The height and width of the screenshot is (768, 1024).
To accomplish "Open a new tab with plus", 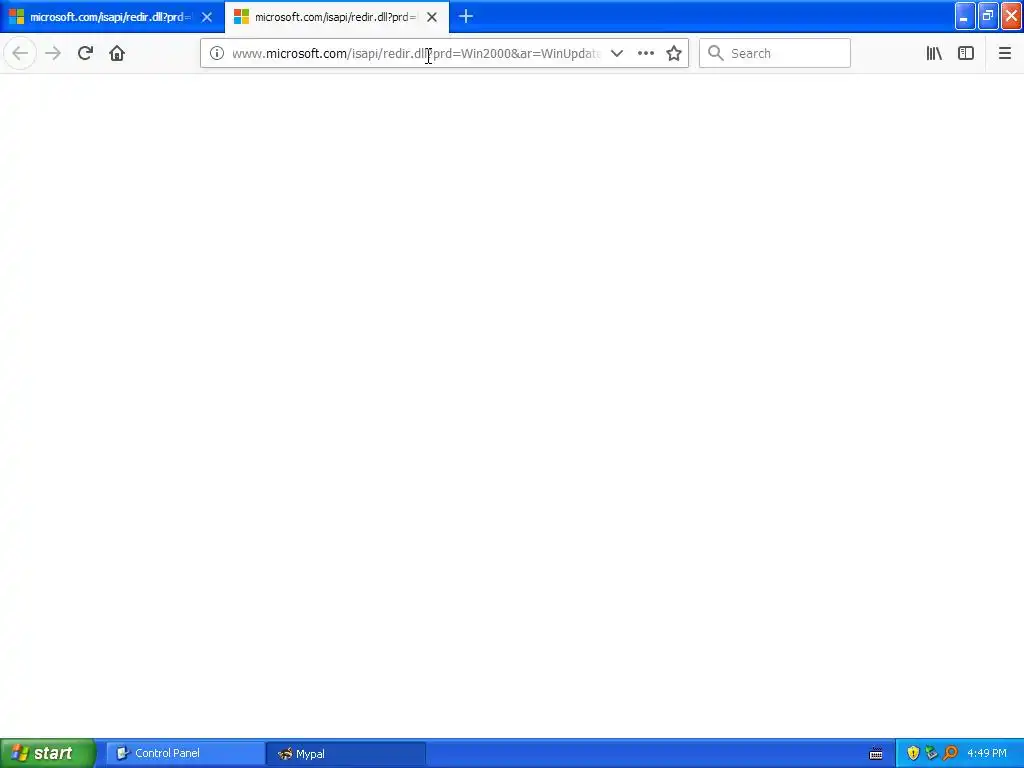I will (x=466, y=17).
